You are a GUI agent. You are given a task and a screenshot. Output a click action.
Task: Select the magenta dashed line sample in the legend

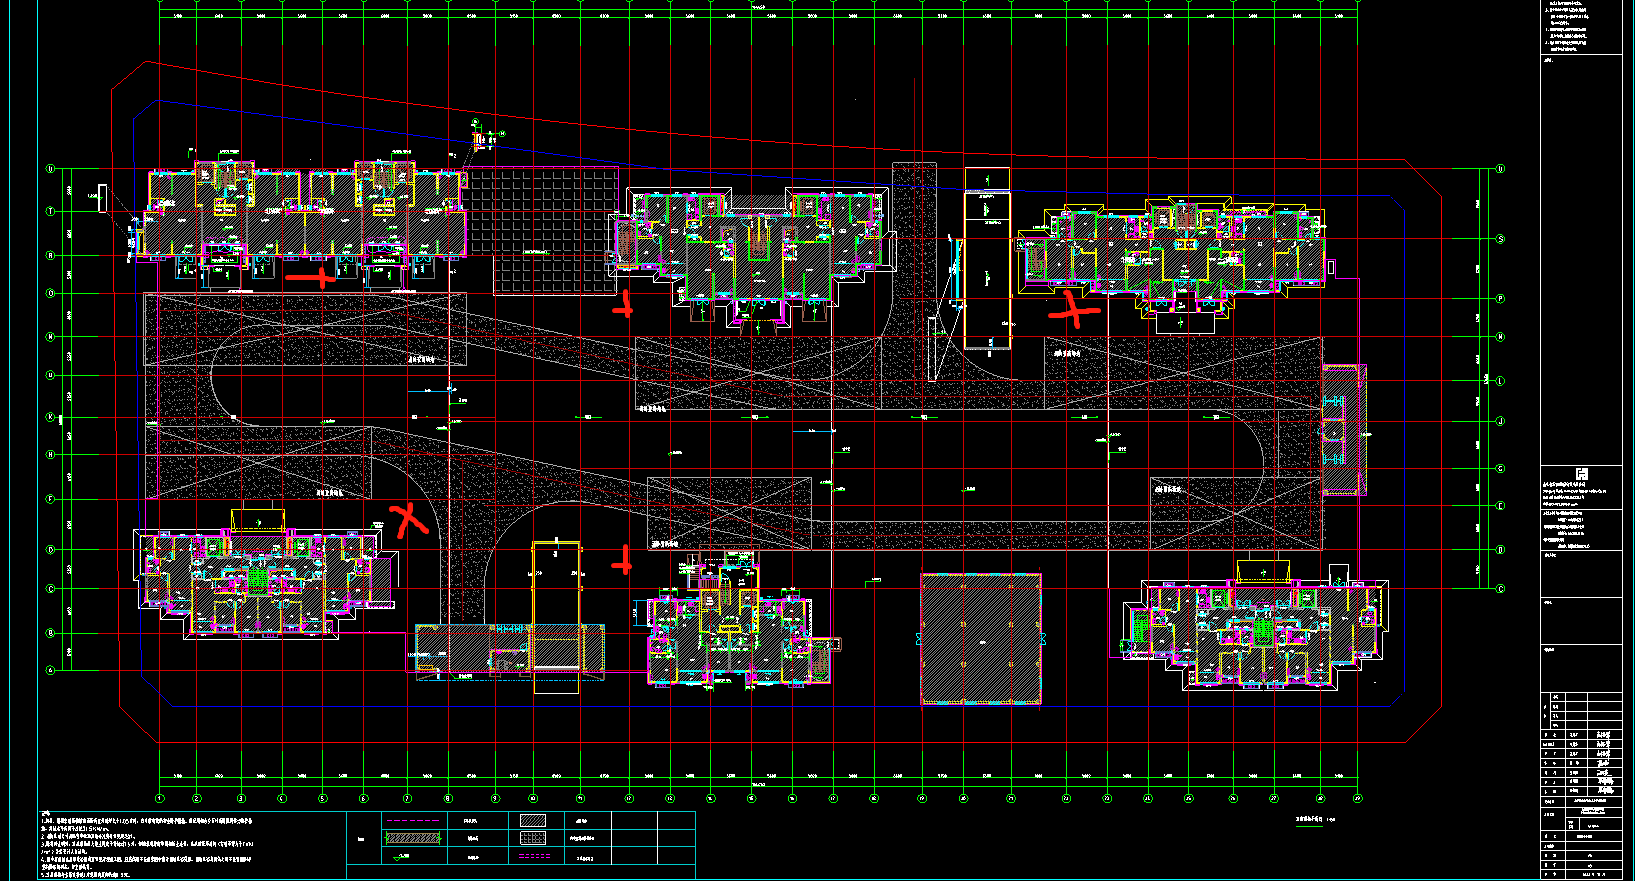(x=412, y=821)
